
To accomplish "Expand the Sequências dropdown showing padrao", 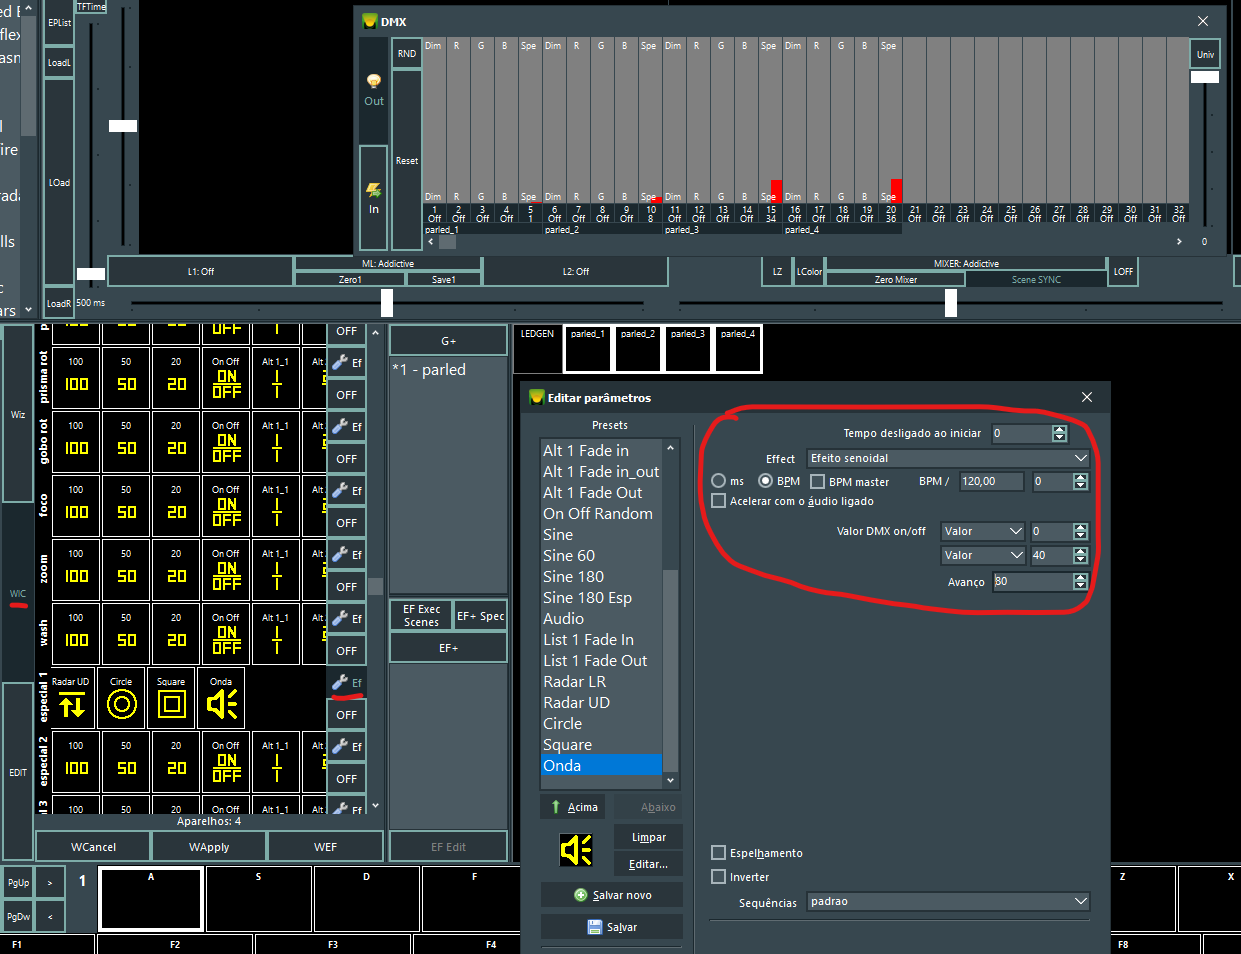I will coord(947,901).
